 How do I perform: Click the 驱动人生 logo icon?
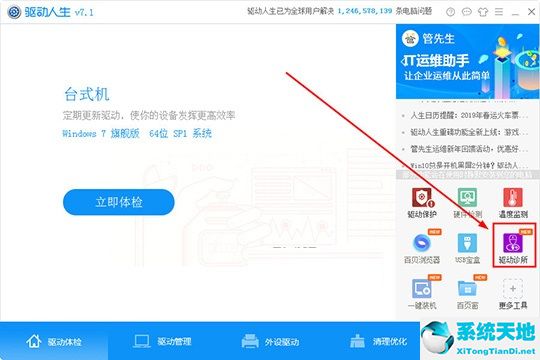[x=14, y=12]
